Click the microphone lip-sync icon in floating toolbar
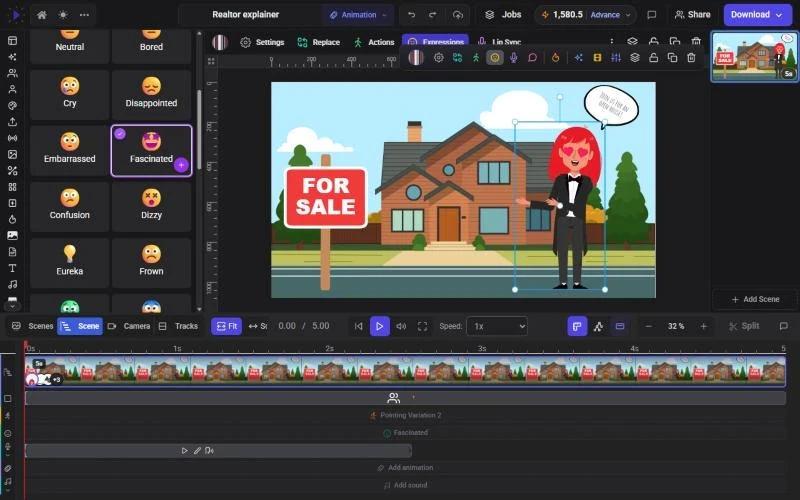This screenshot has width=800, height=500. [x=514, y=58]
